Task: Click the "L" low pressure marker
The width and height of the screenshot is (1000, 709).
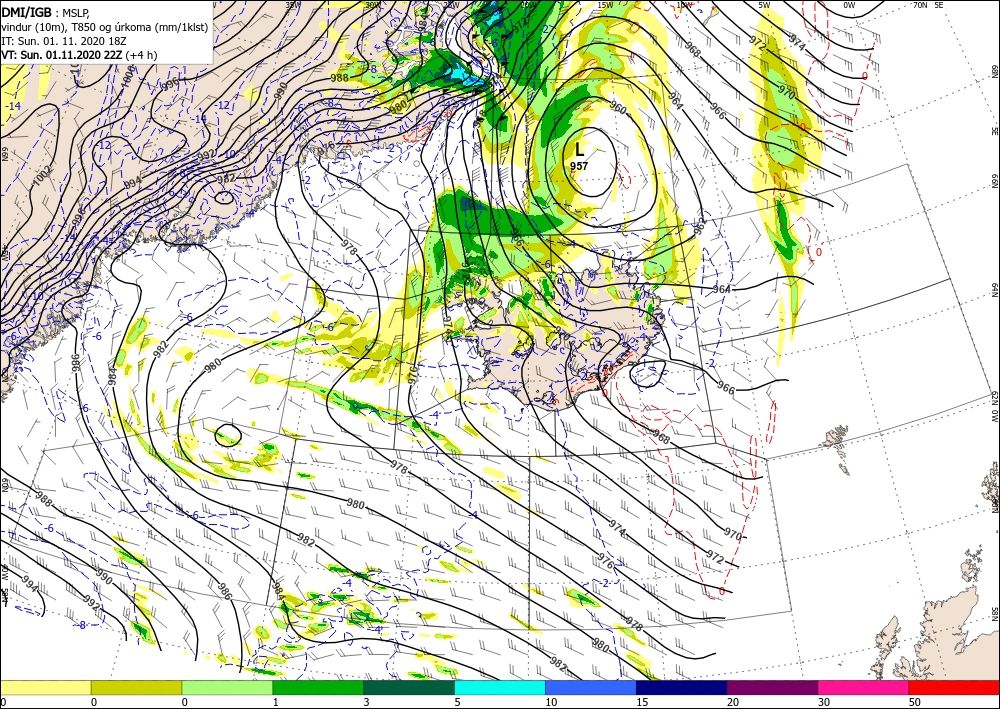Action: [x=579, y=150]
